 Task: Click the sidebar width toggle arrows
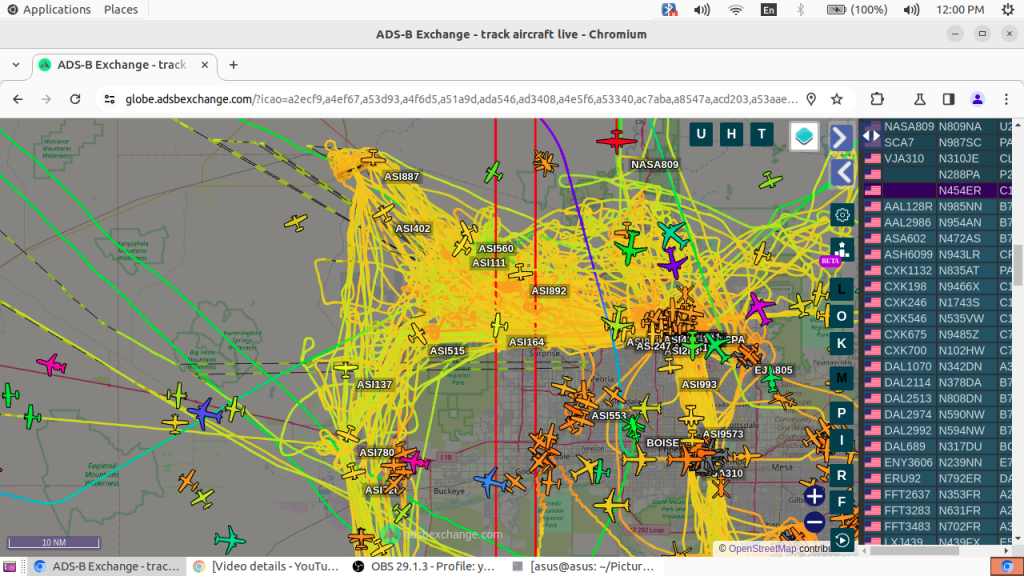click(871, 136)
